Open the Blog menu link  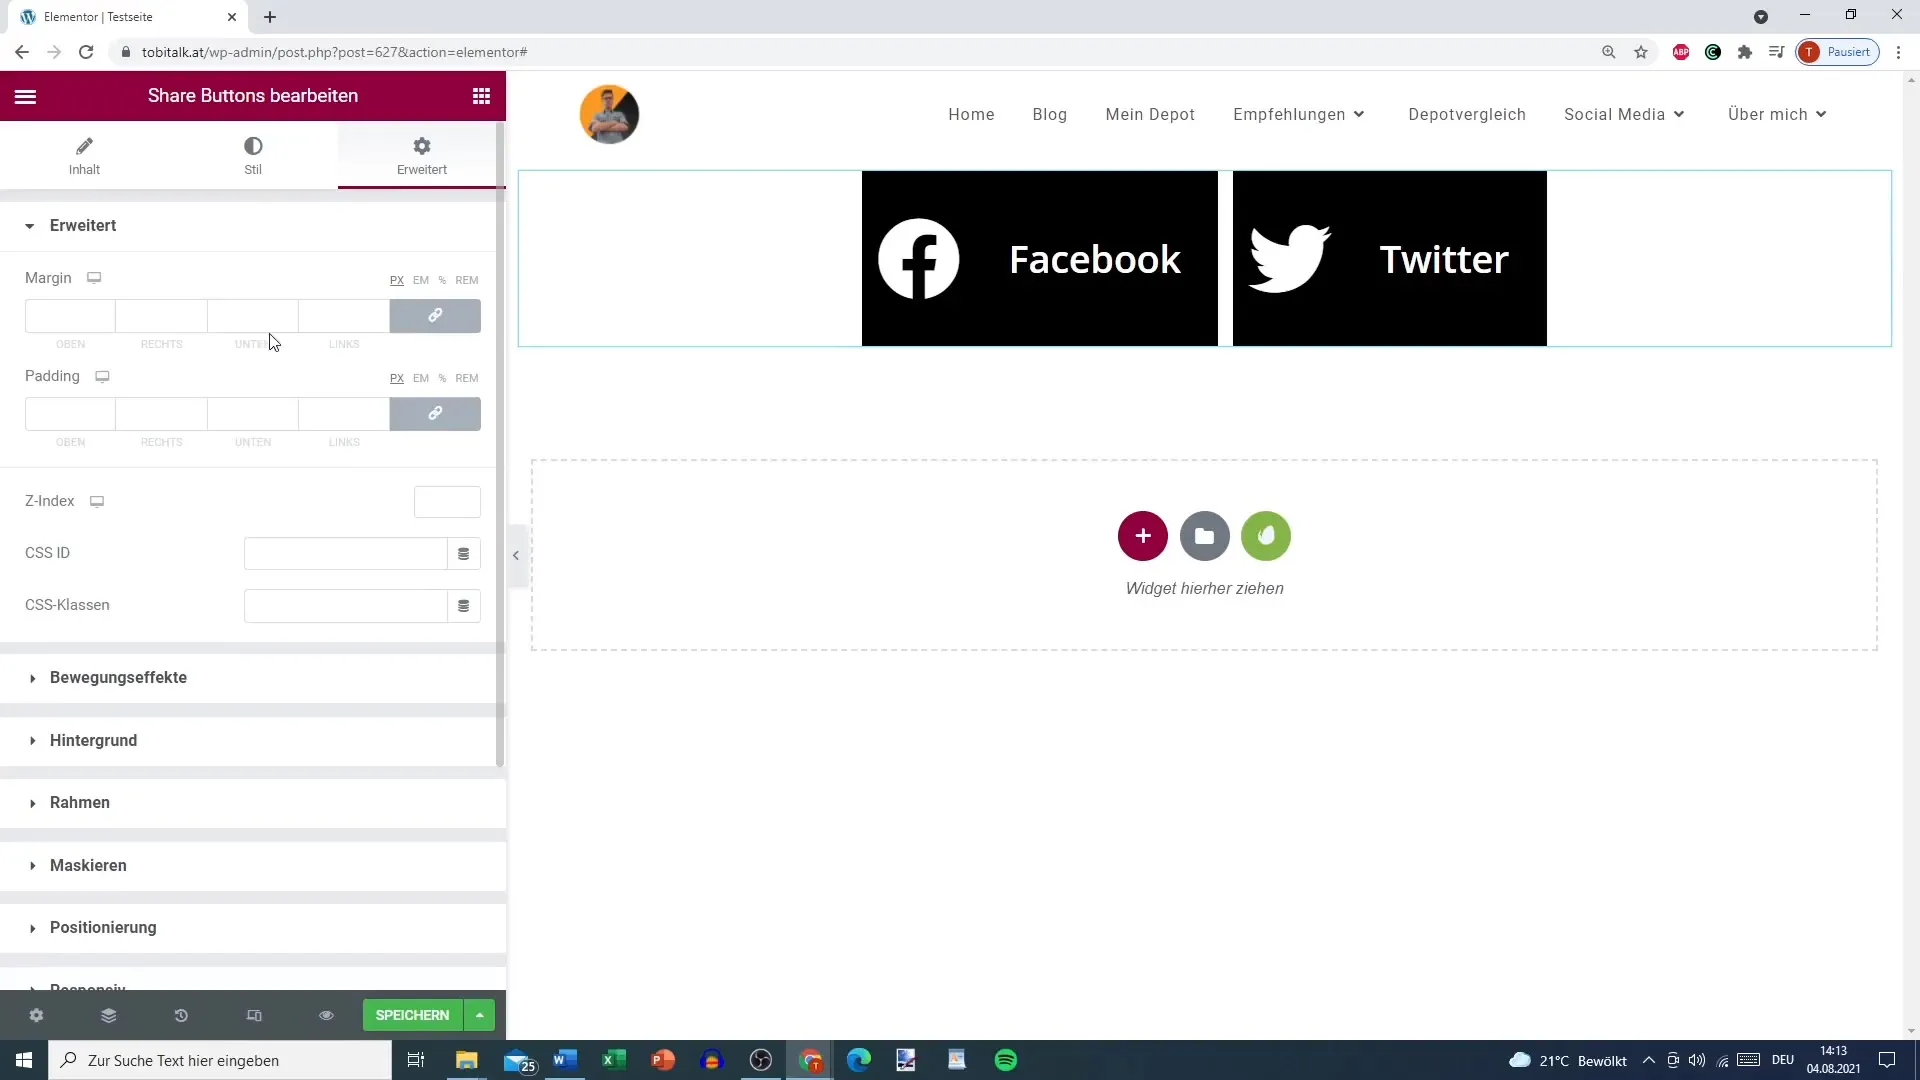(x=1050, y=115)
